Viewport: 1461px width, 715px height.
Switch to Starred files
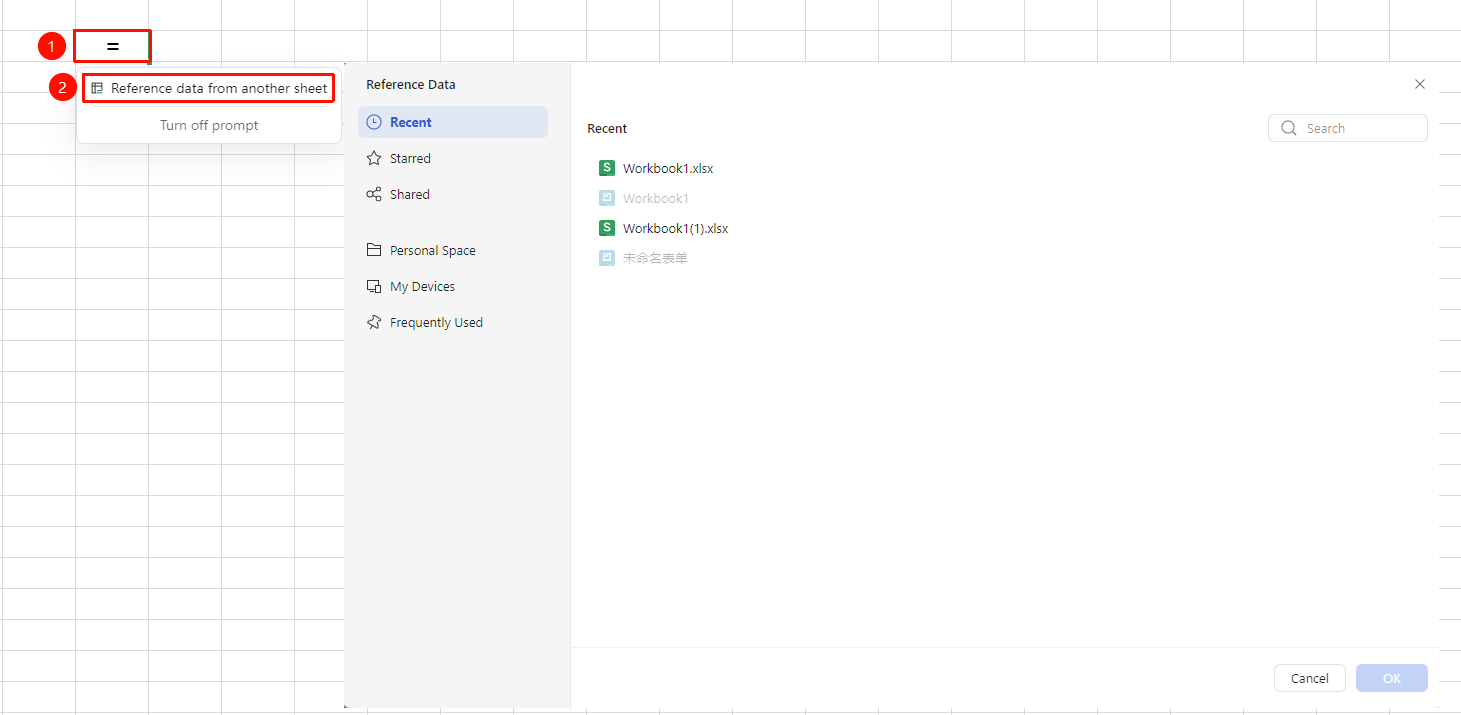(453, 158)
